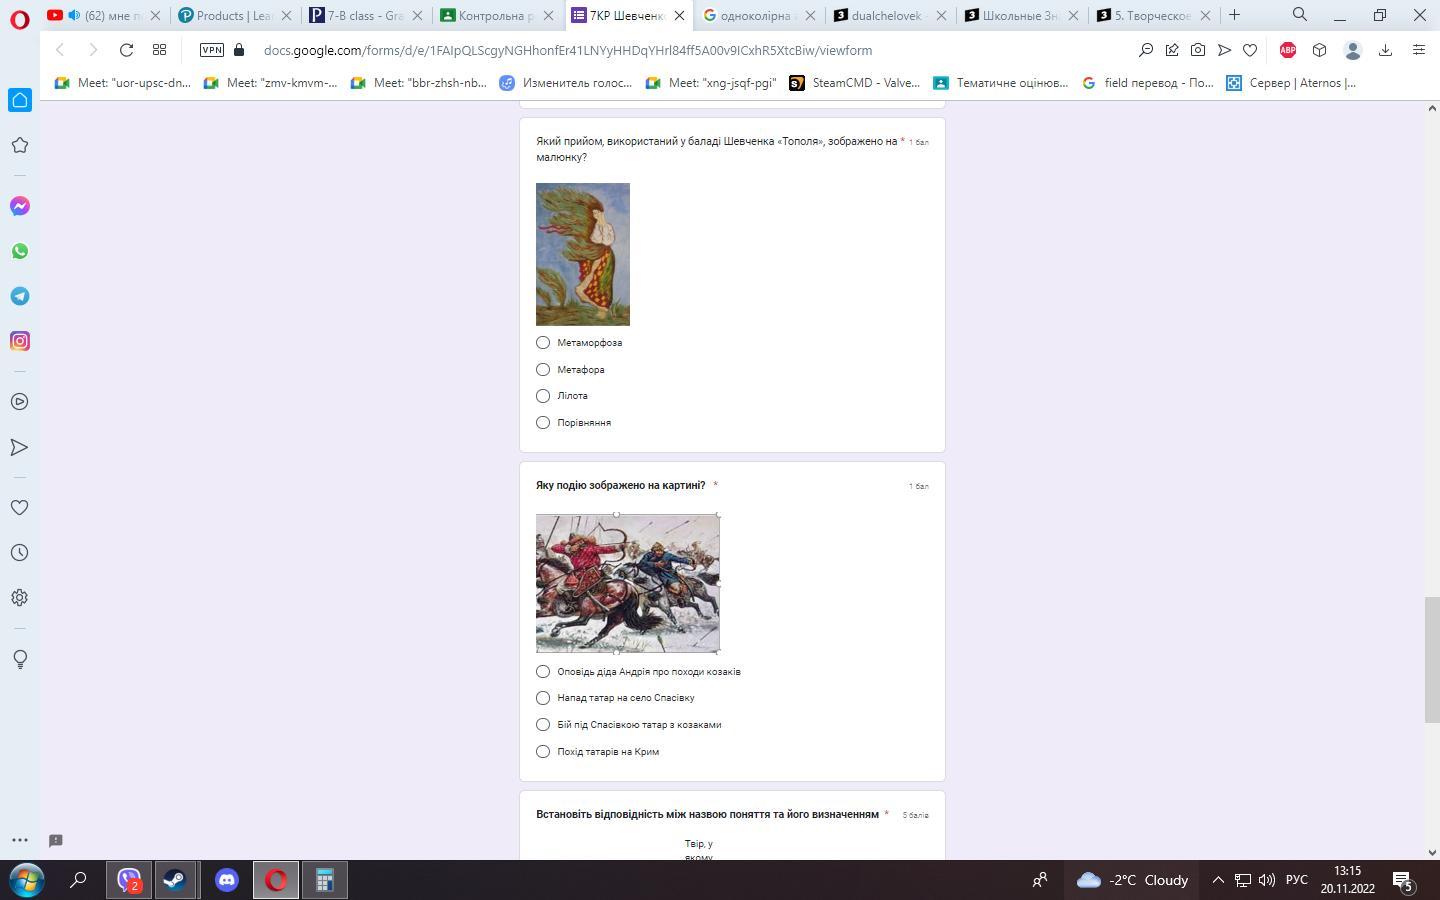Open WhatsApp in sidebar

pos(20,251)
